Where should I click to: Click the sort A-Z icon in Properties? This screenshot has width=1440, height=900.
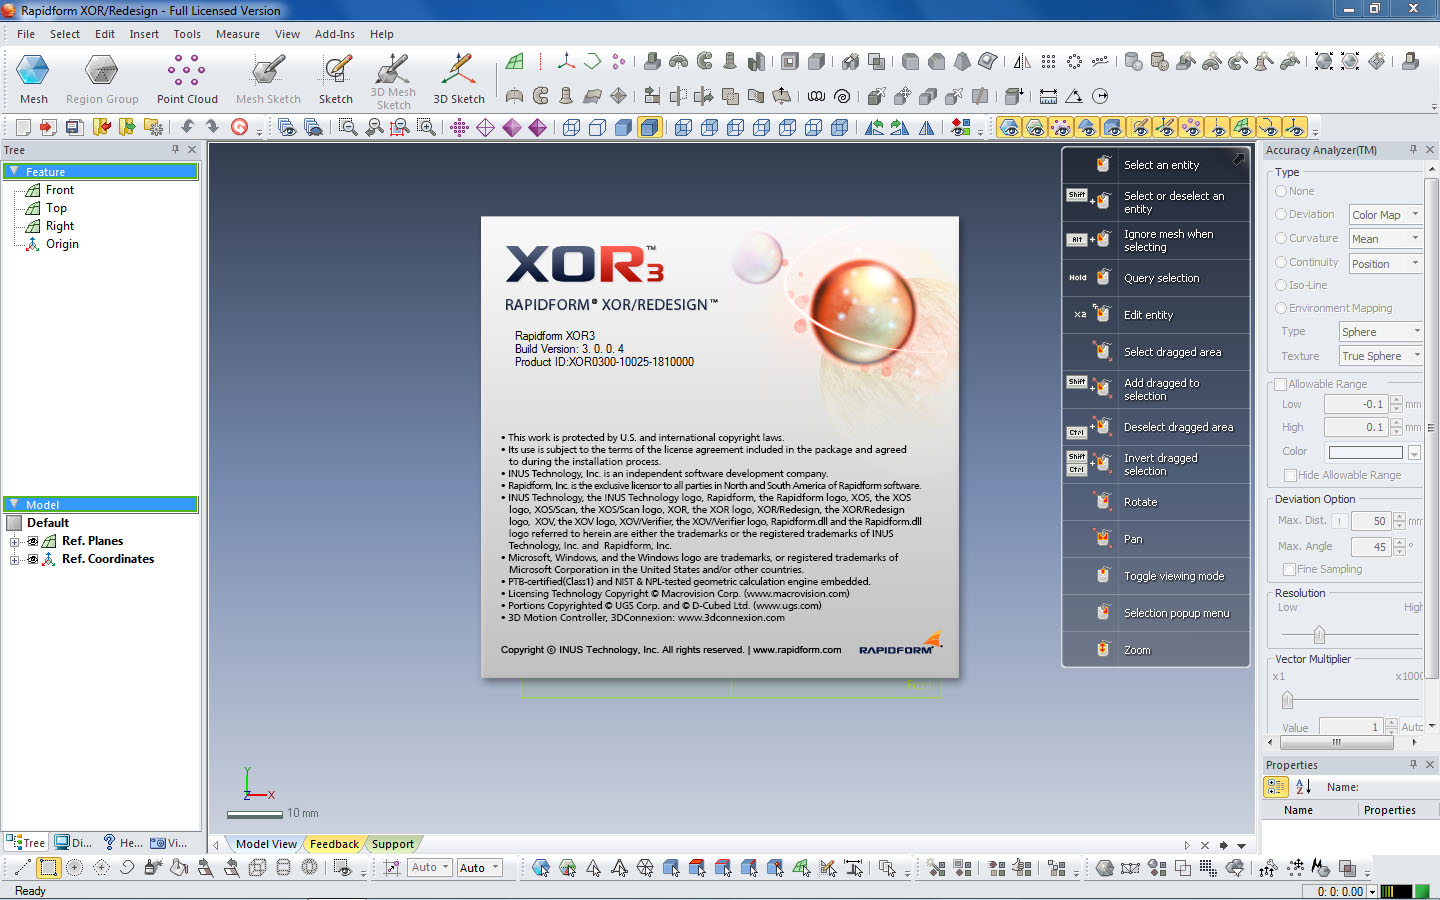coord(1303,787)
